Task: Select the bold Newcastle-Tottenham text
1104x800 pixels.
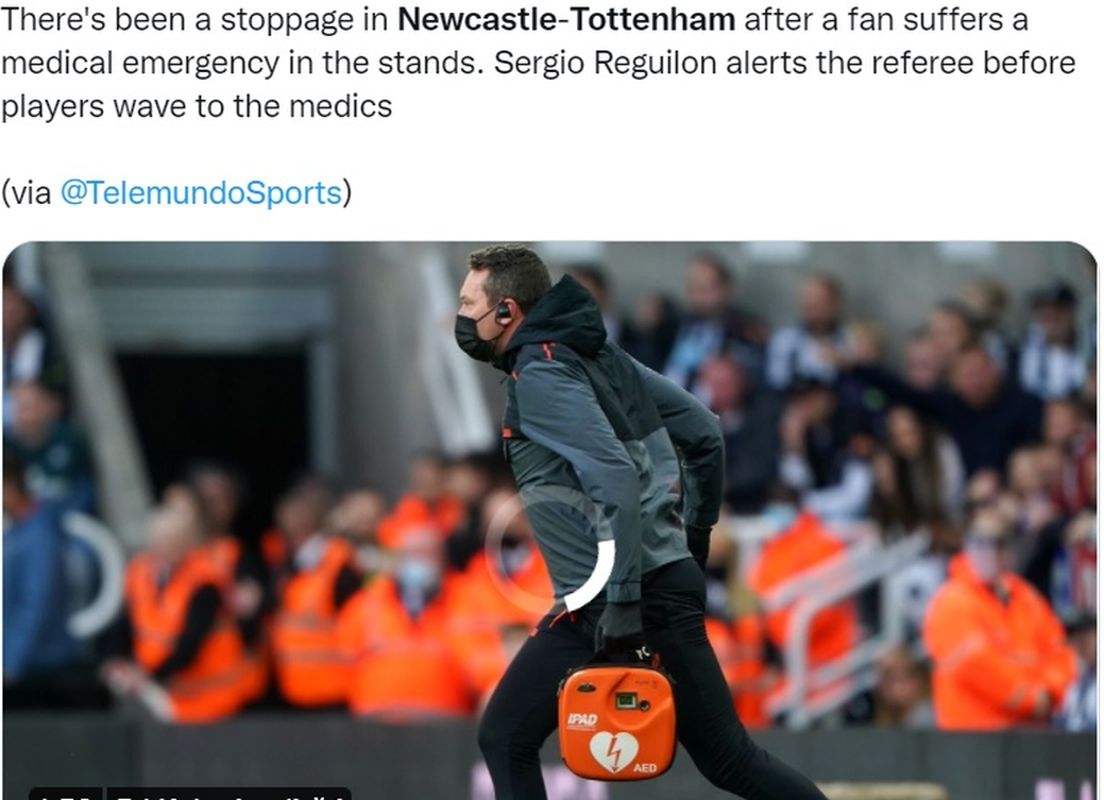Action: pos(566,19)
